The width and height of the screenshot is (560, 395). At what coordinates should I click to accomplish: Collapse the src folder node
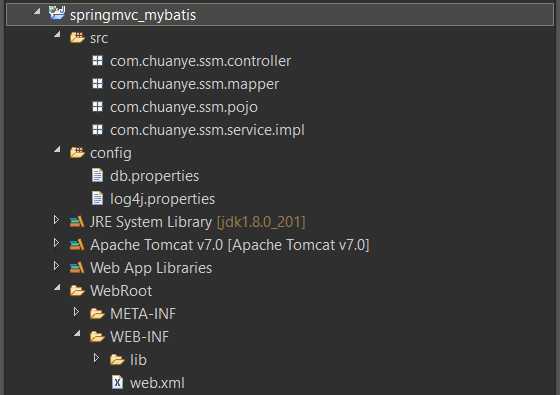[57, 35]
